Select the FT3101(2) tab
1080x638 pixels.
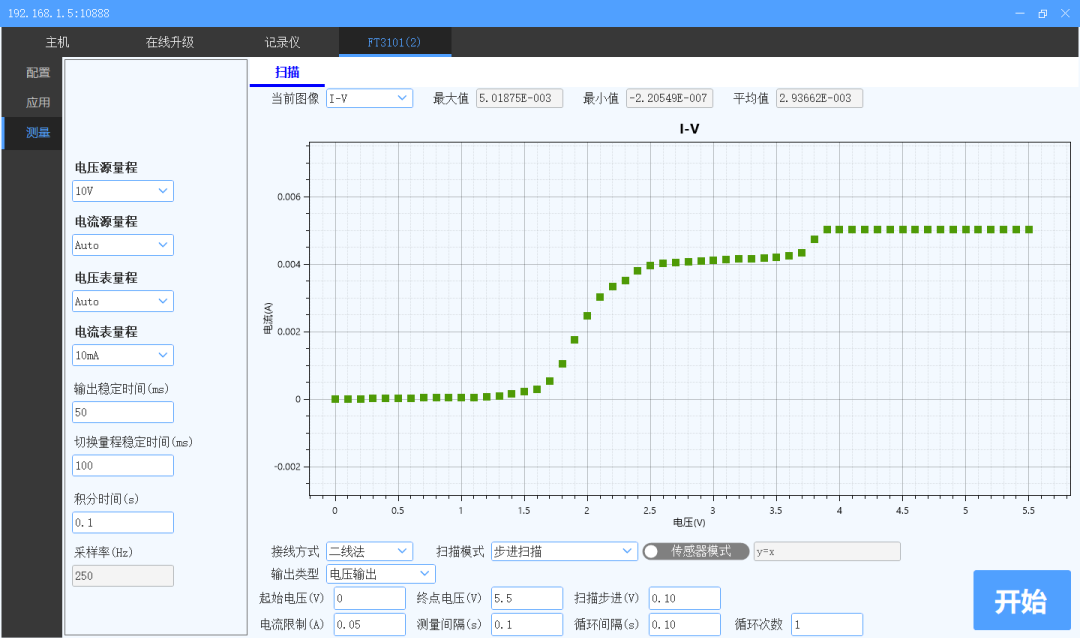(395, 42)
